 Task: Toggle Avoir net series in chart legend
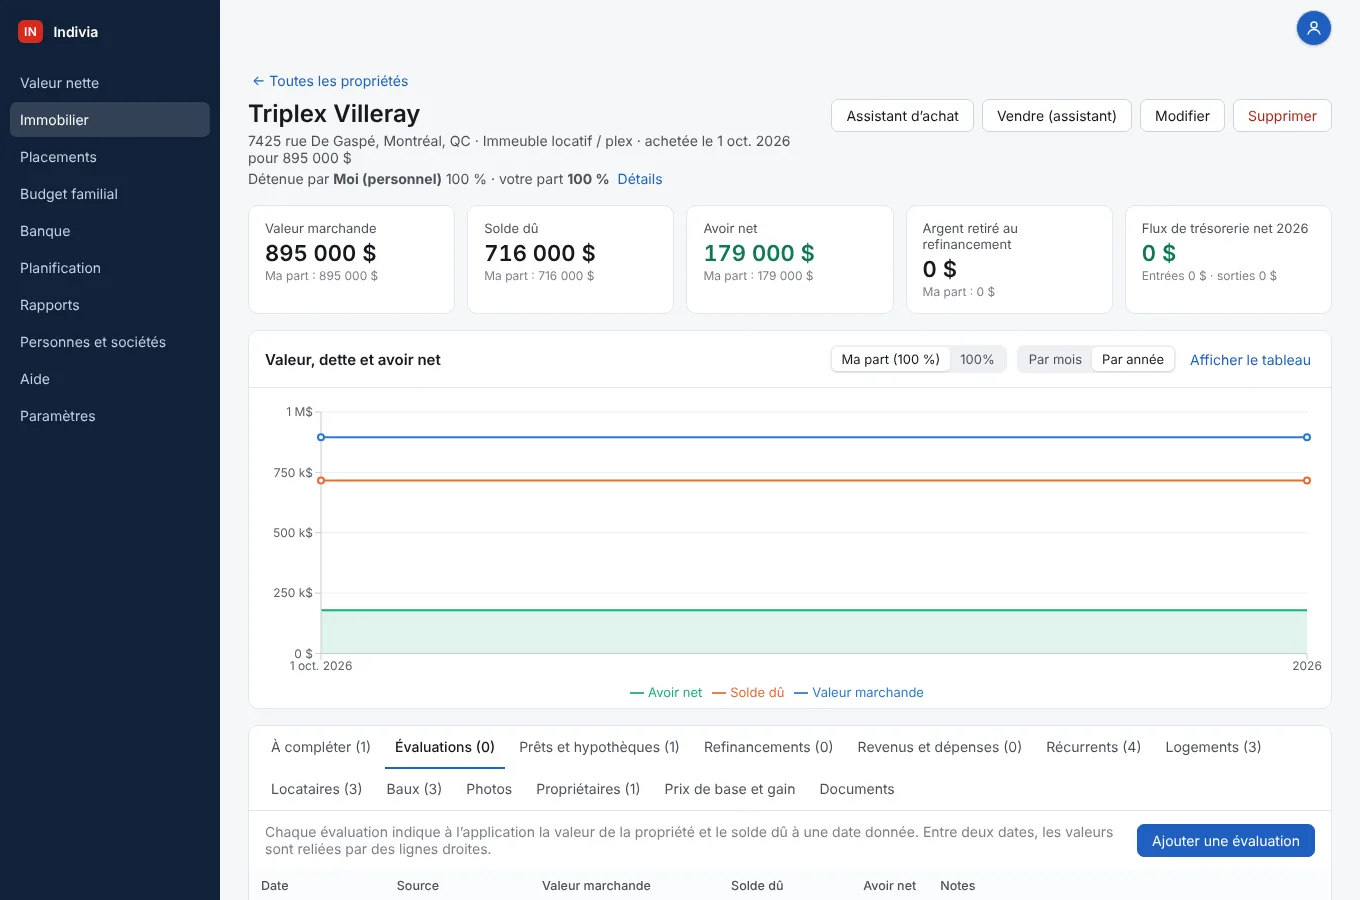point(666,692)
